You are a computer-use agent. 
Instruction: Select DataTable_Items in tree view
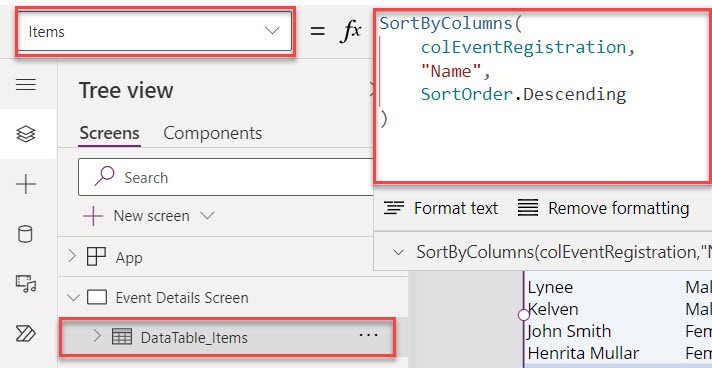pos(194,338)
